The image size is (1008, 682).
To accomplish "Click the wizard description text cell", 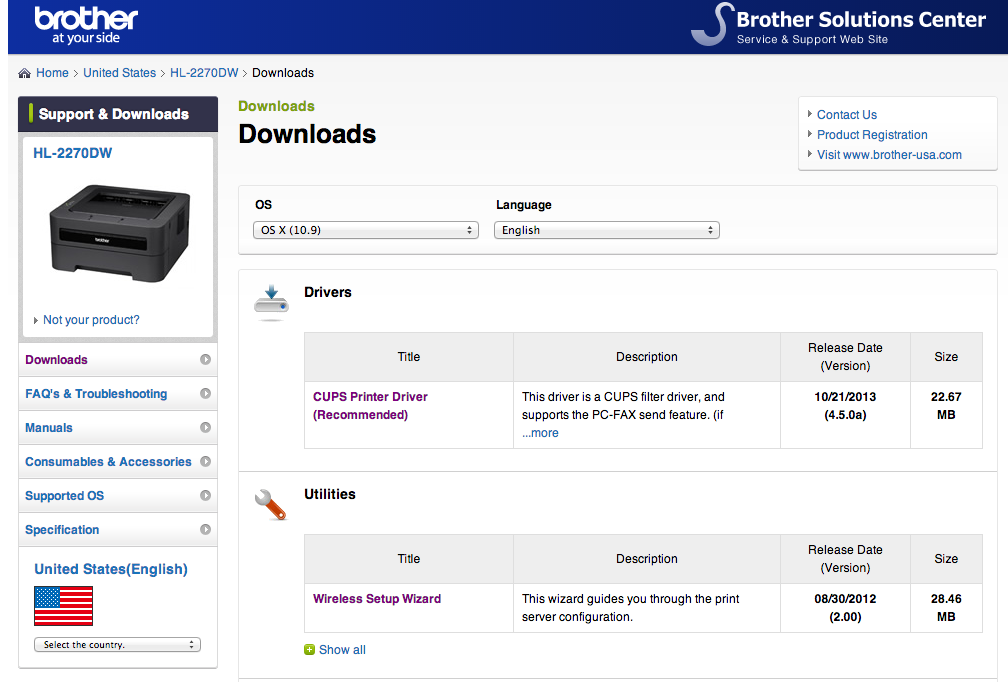I will point(647,607).
